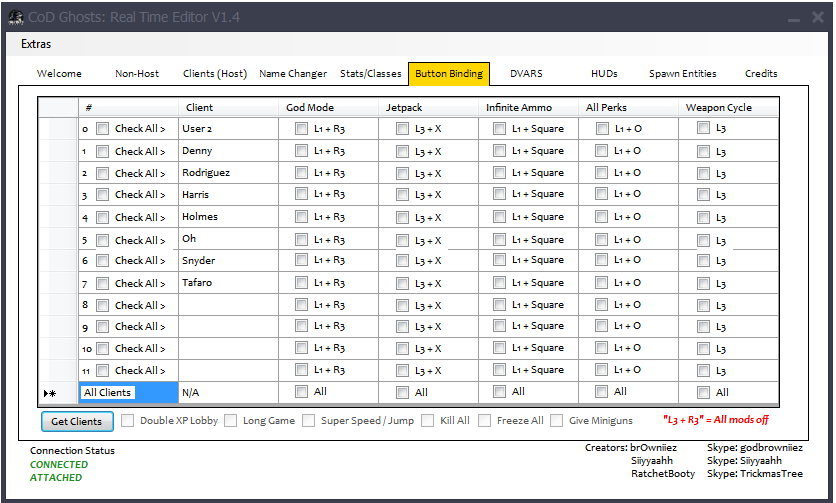Check God Mode All checkbox
This screenshot has width=836, height=503.
[301, 392]
